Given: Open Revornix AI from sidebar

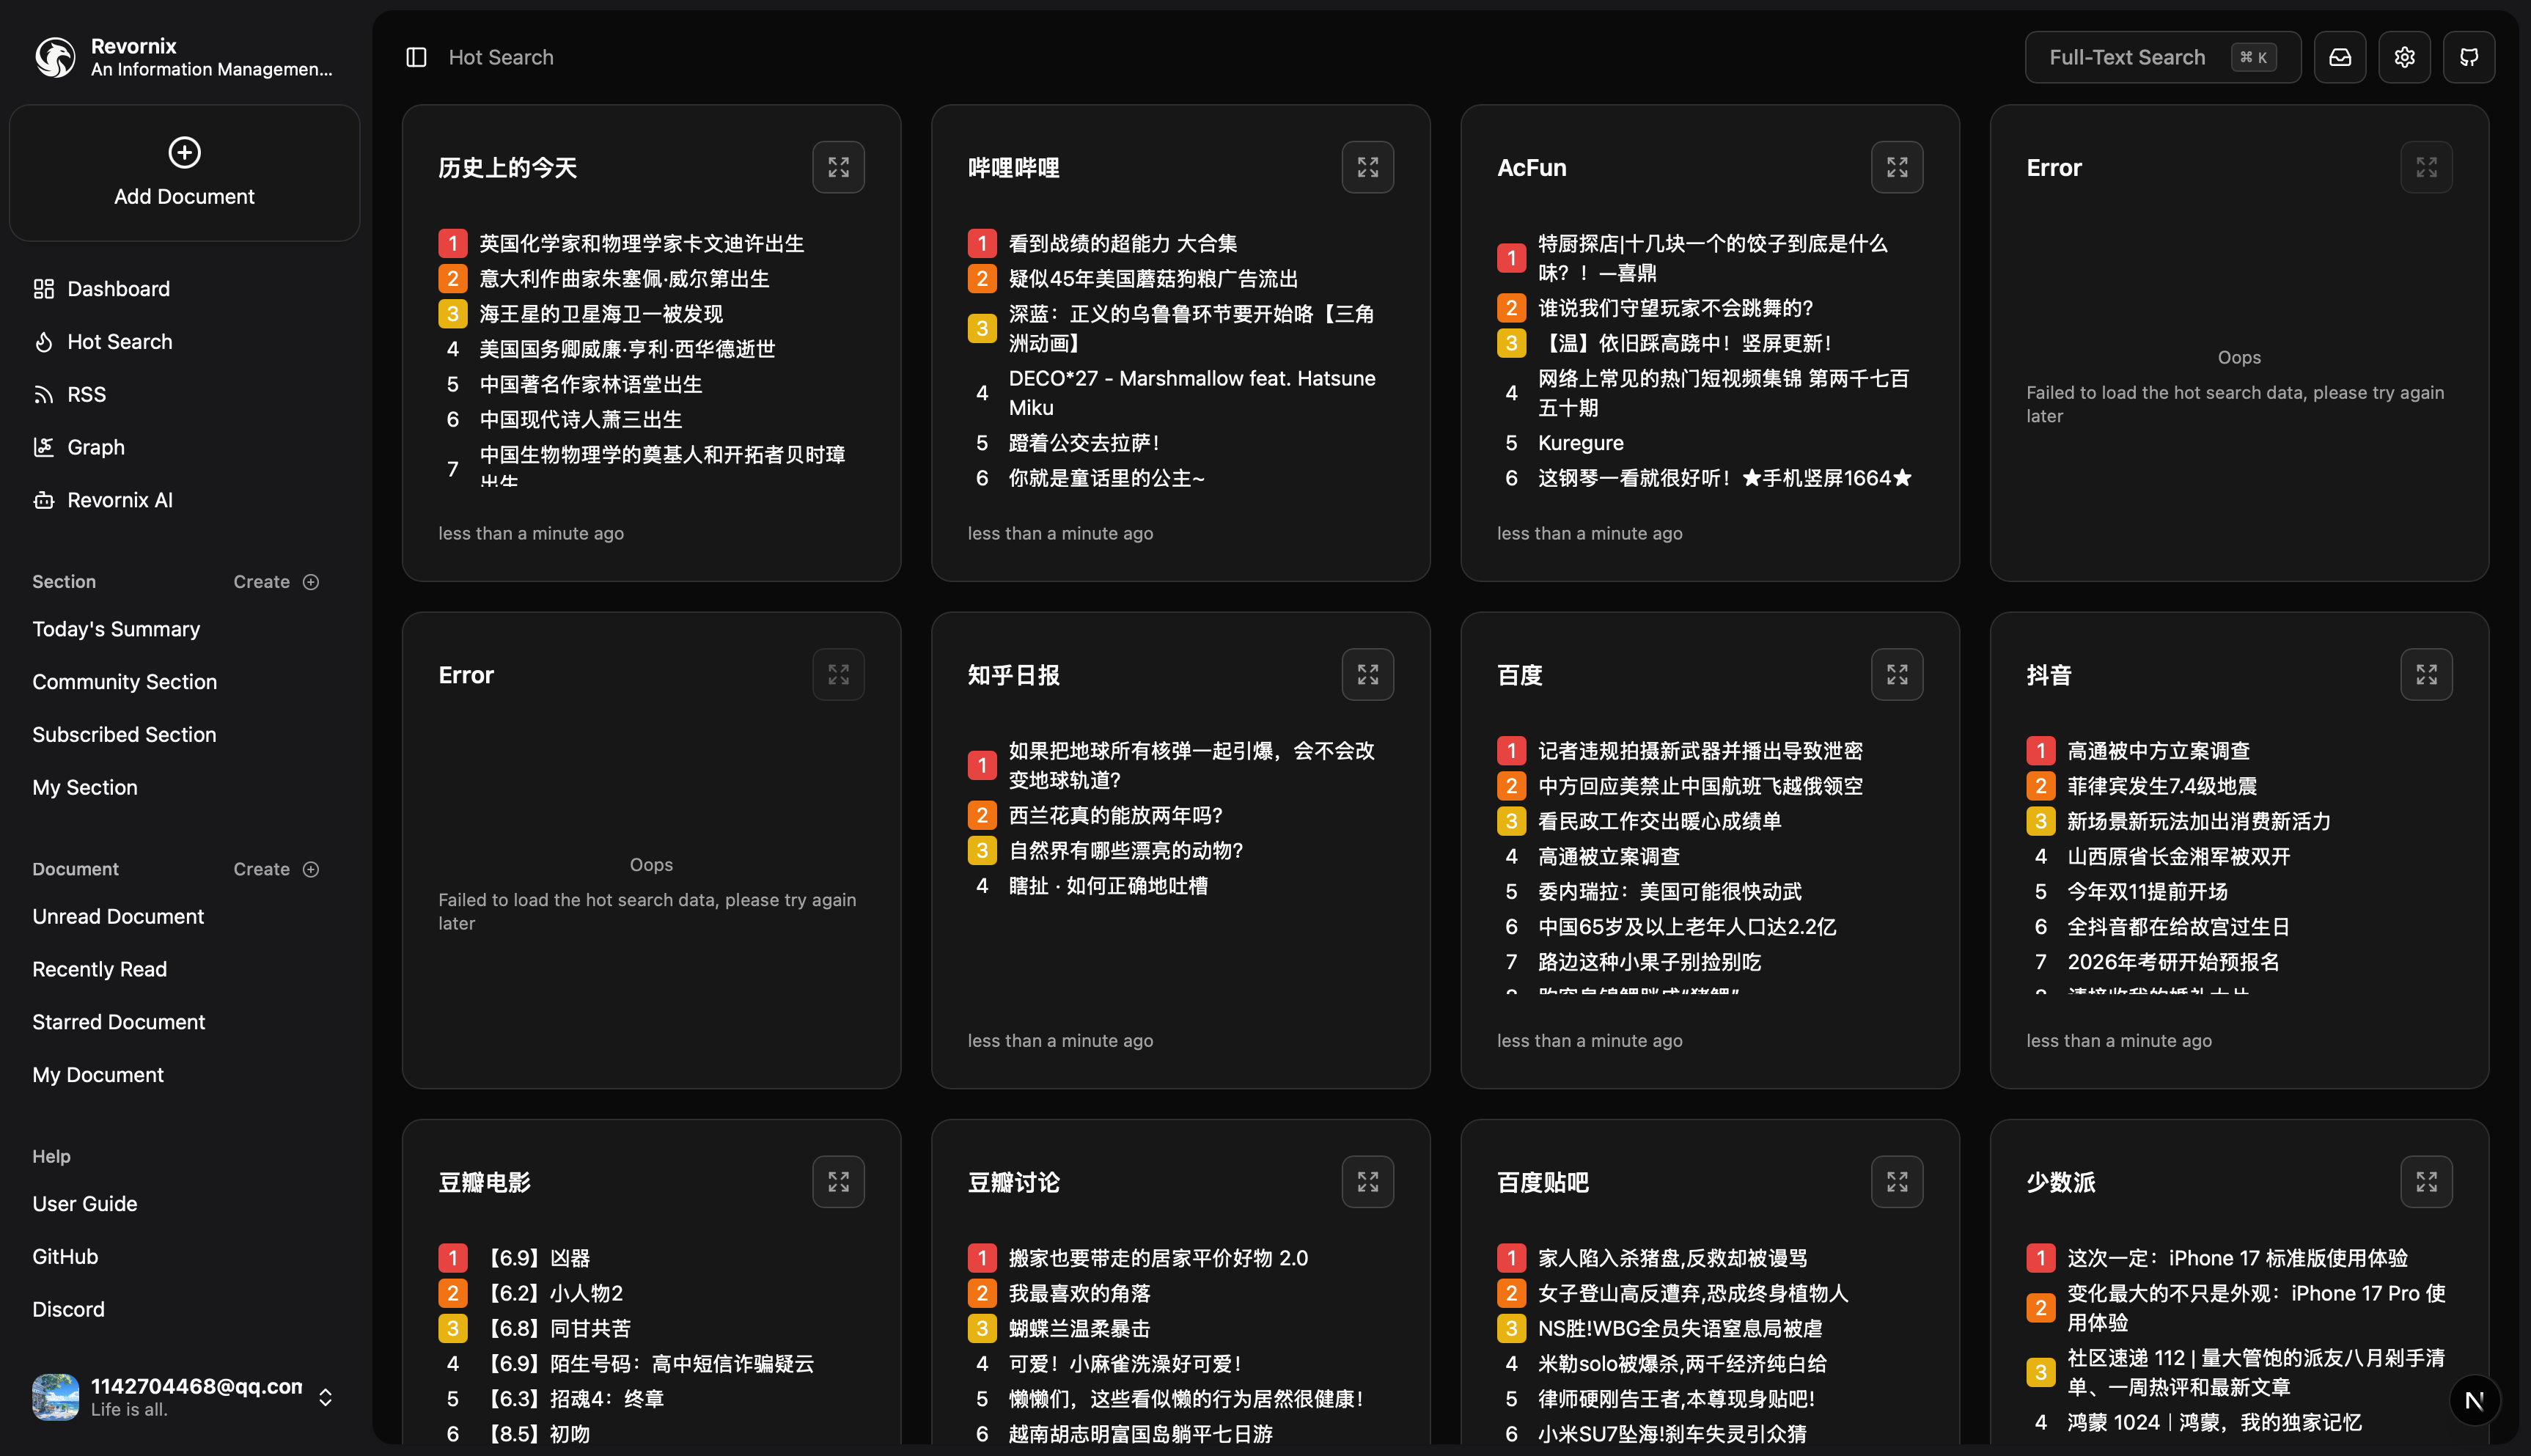Looking at the screenshot, I should [x=119, y=500].
